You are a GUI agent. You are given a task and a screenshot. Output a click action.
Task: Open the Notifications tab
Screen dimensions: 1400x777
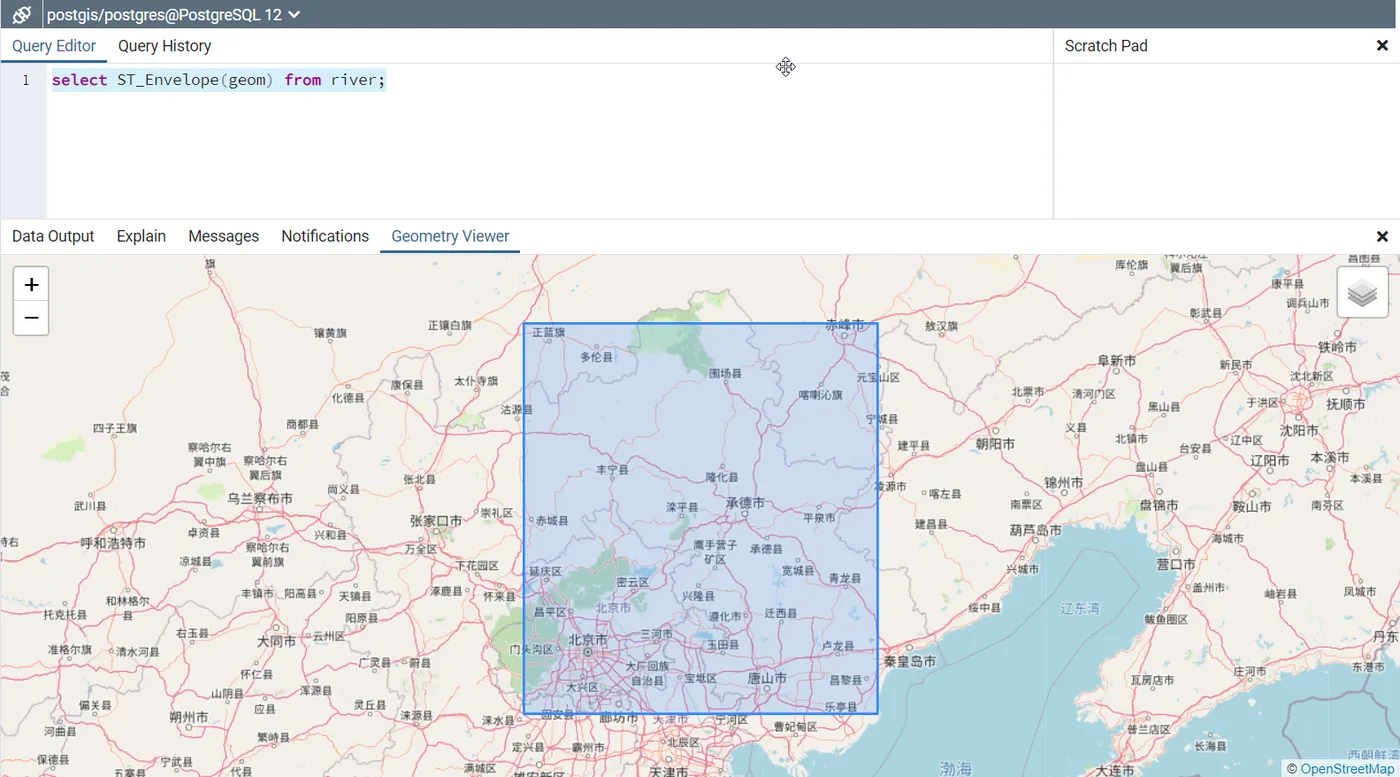[325, 236]
